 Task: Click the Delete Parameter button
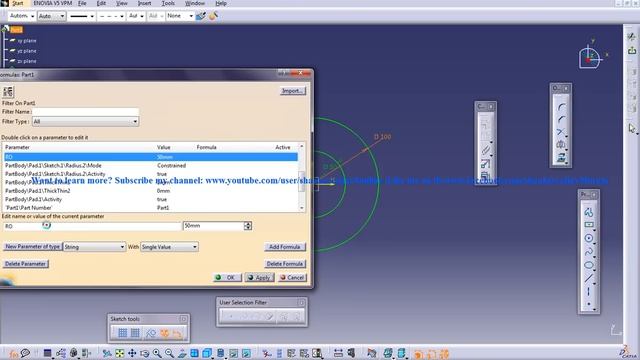(25, 264)
